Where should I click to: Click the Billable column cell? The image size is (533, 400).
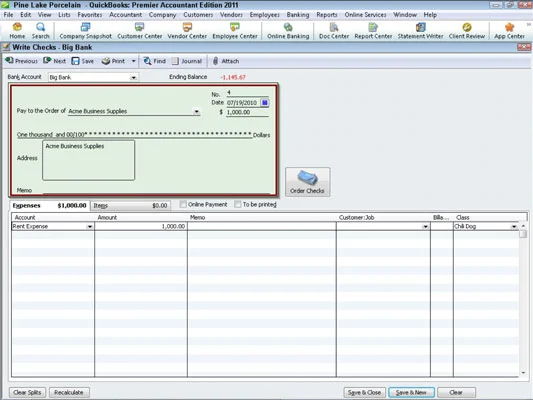pos(442,226)
